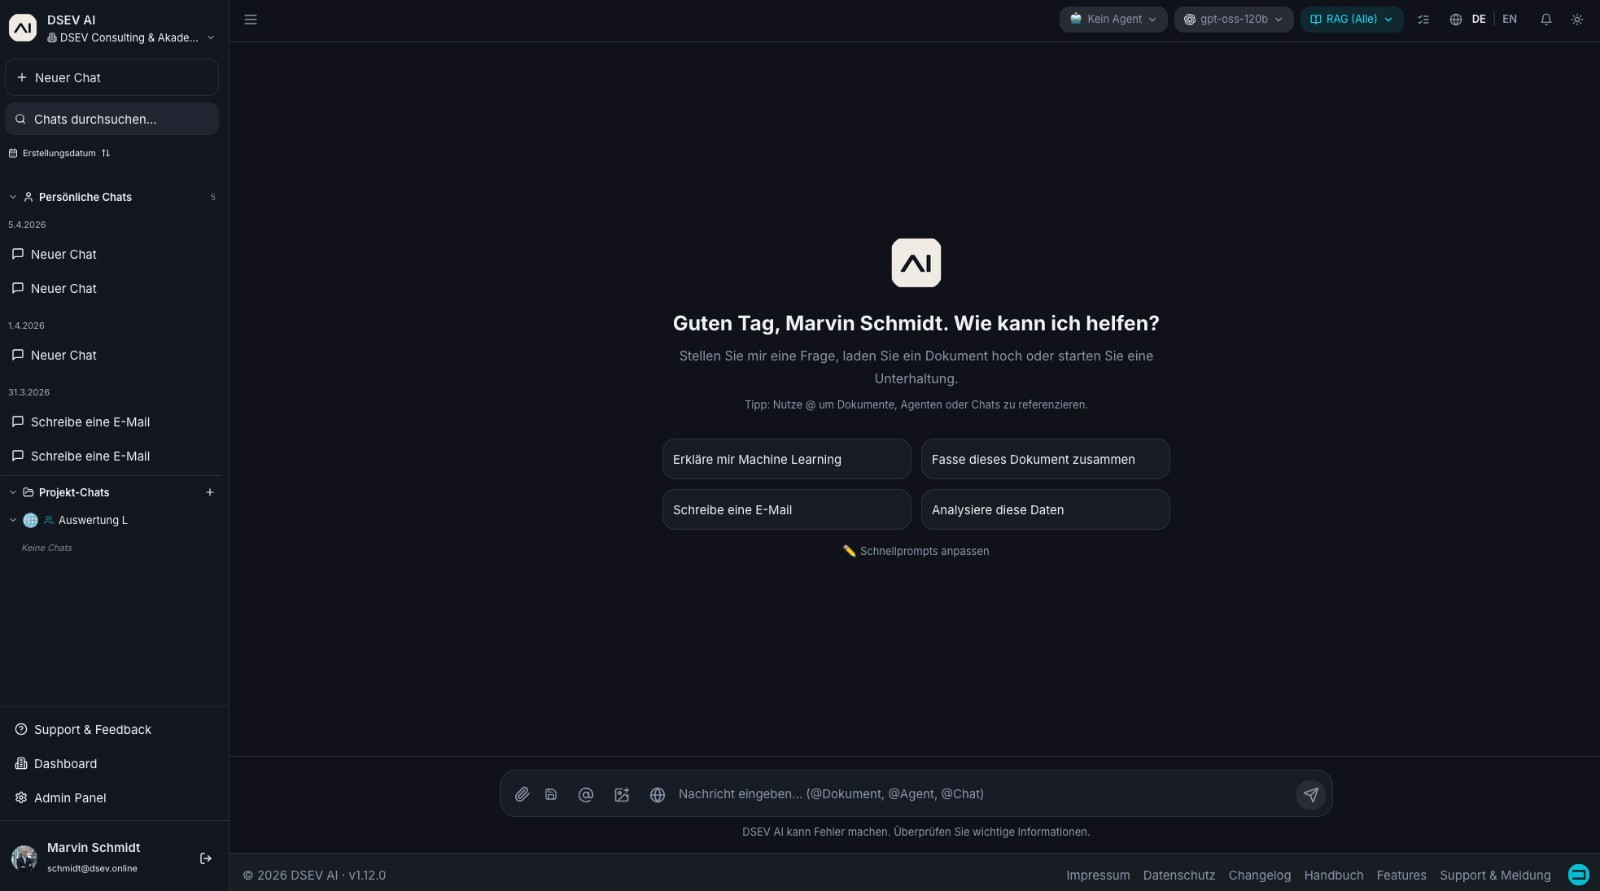Click the Guten Tag, Marvin Schmidt heading
The width and height of the screenshot is (1600, 891).
916,323
